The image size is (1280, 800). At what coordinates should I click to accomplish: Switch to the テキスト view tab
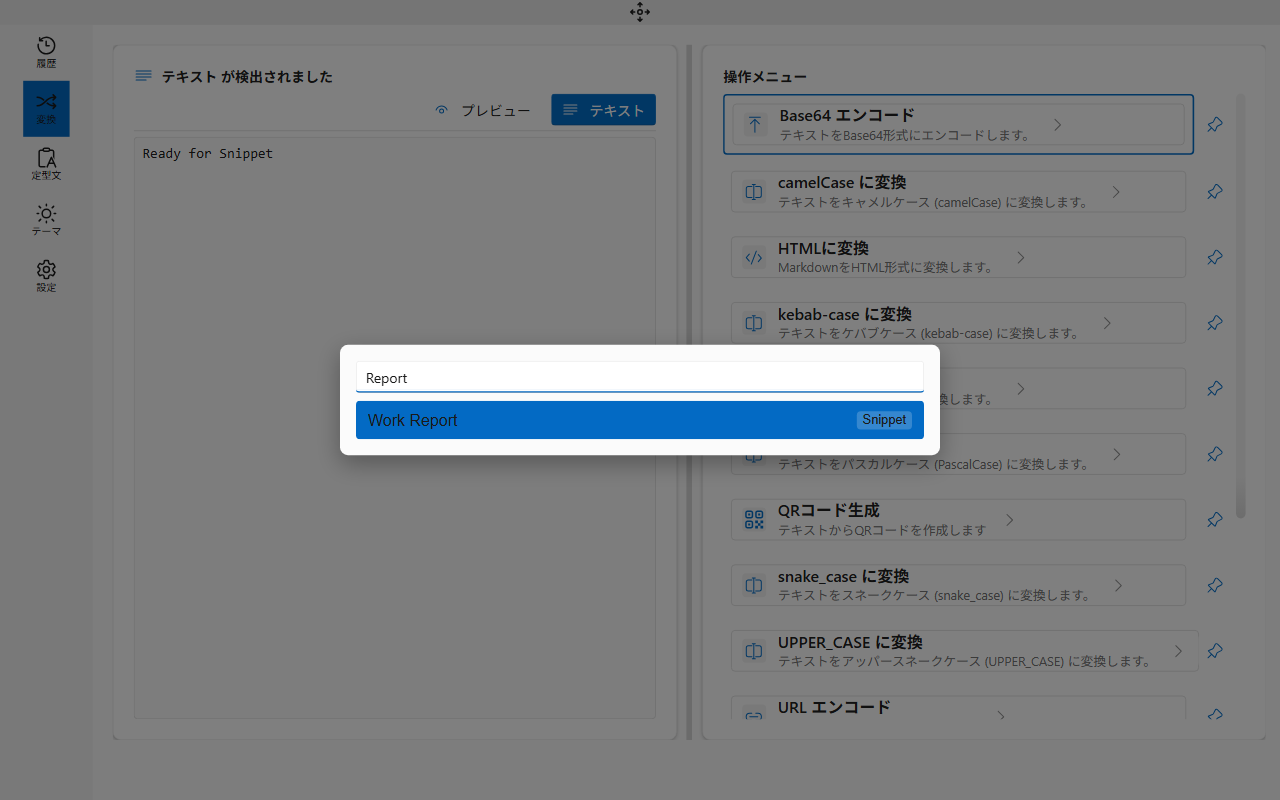tap(603, 109)
